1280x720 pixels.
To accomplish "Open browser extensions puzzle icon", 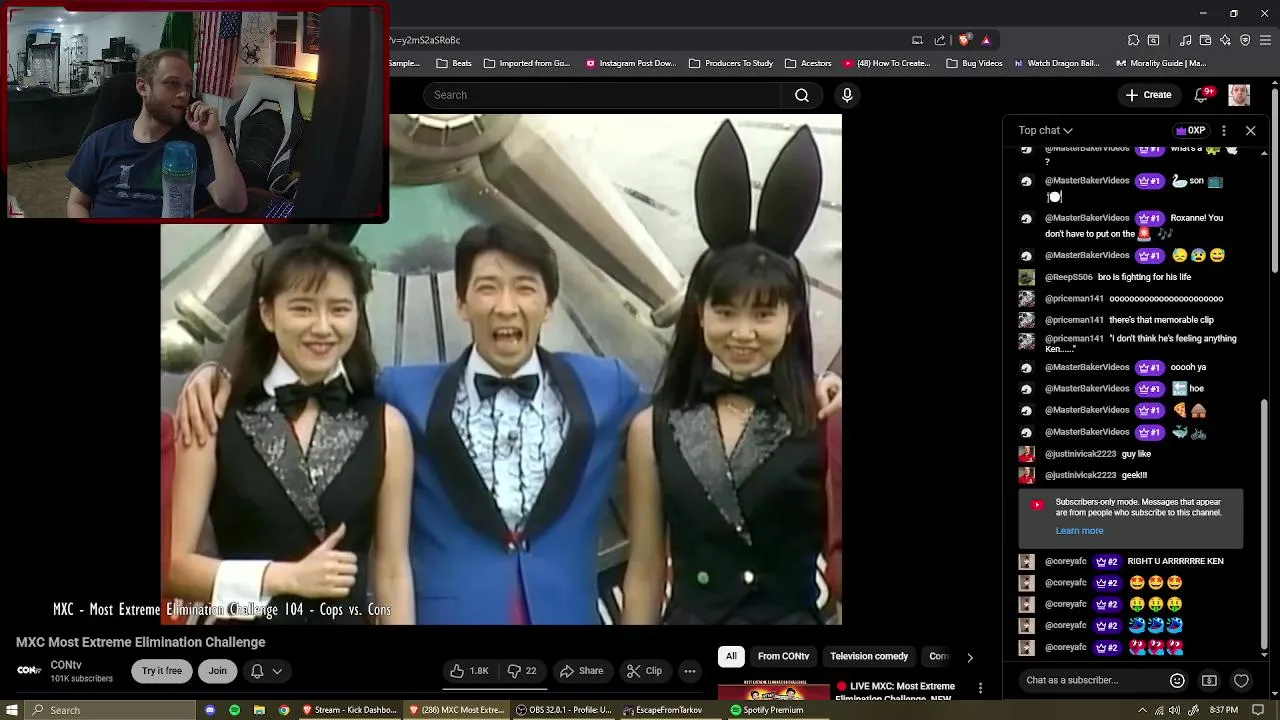I will [1133, 40].
